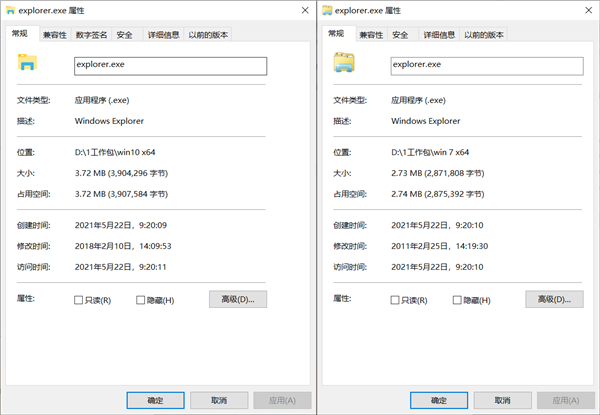Click location text D:\1工作包\win 7 x64
Screen dimensions: 600x415
(430, 152)
